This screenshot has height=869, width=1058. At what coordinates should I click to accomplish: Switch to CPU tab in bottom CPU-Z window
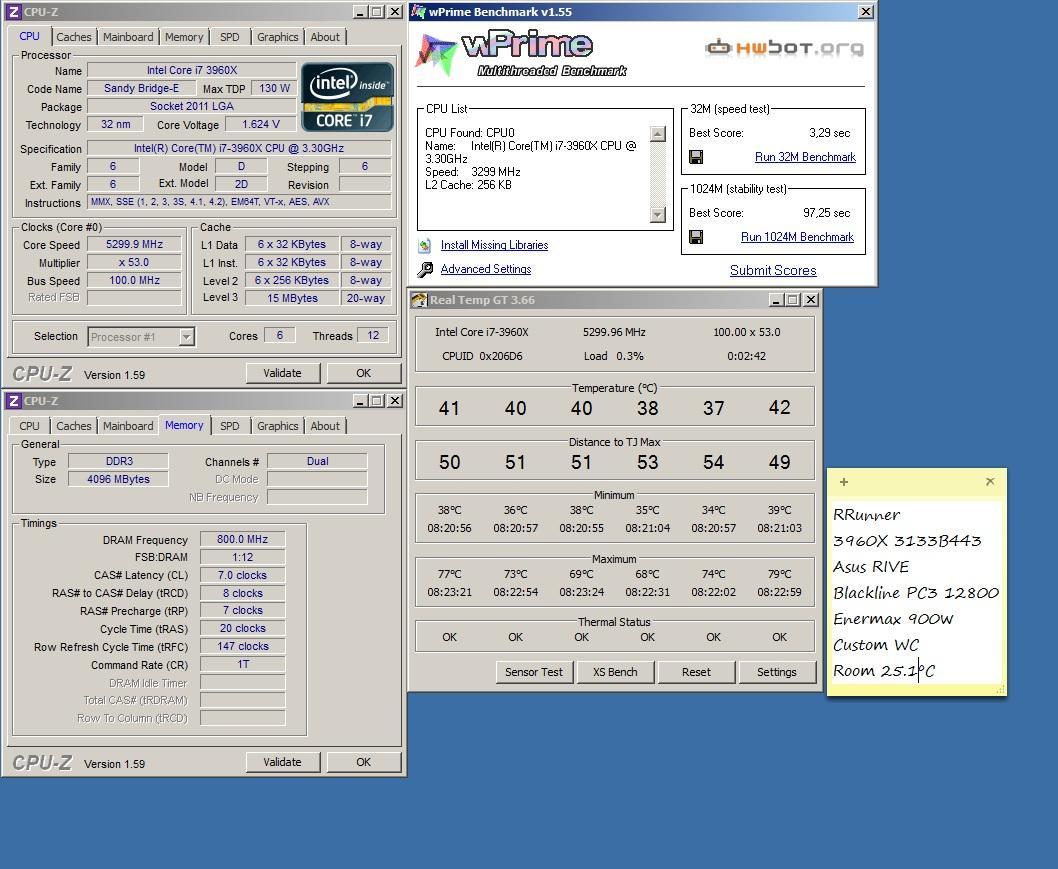29,426
